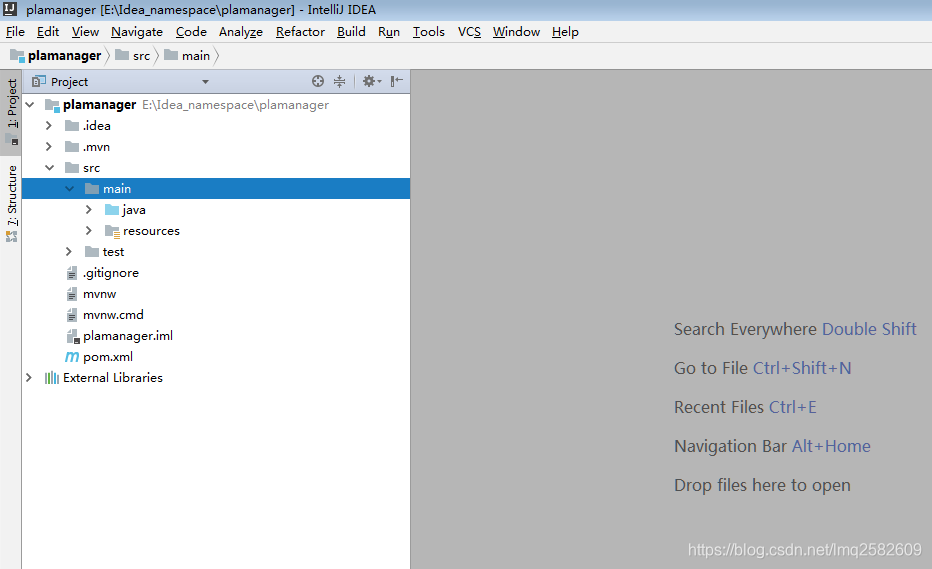This screenshot has width=932, height=569.
Task: Click the resources folder icon
Action: 112,231
